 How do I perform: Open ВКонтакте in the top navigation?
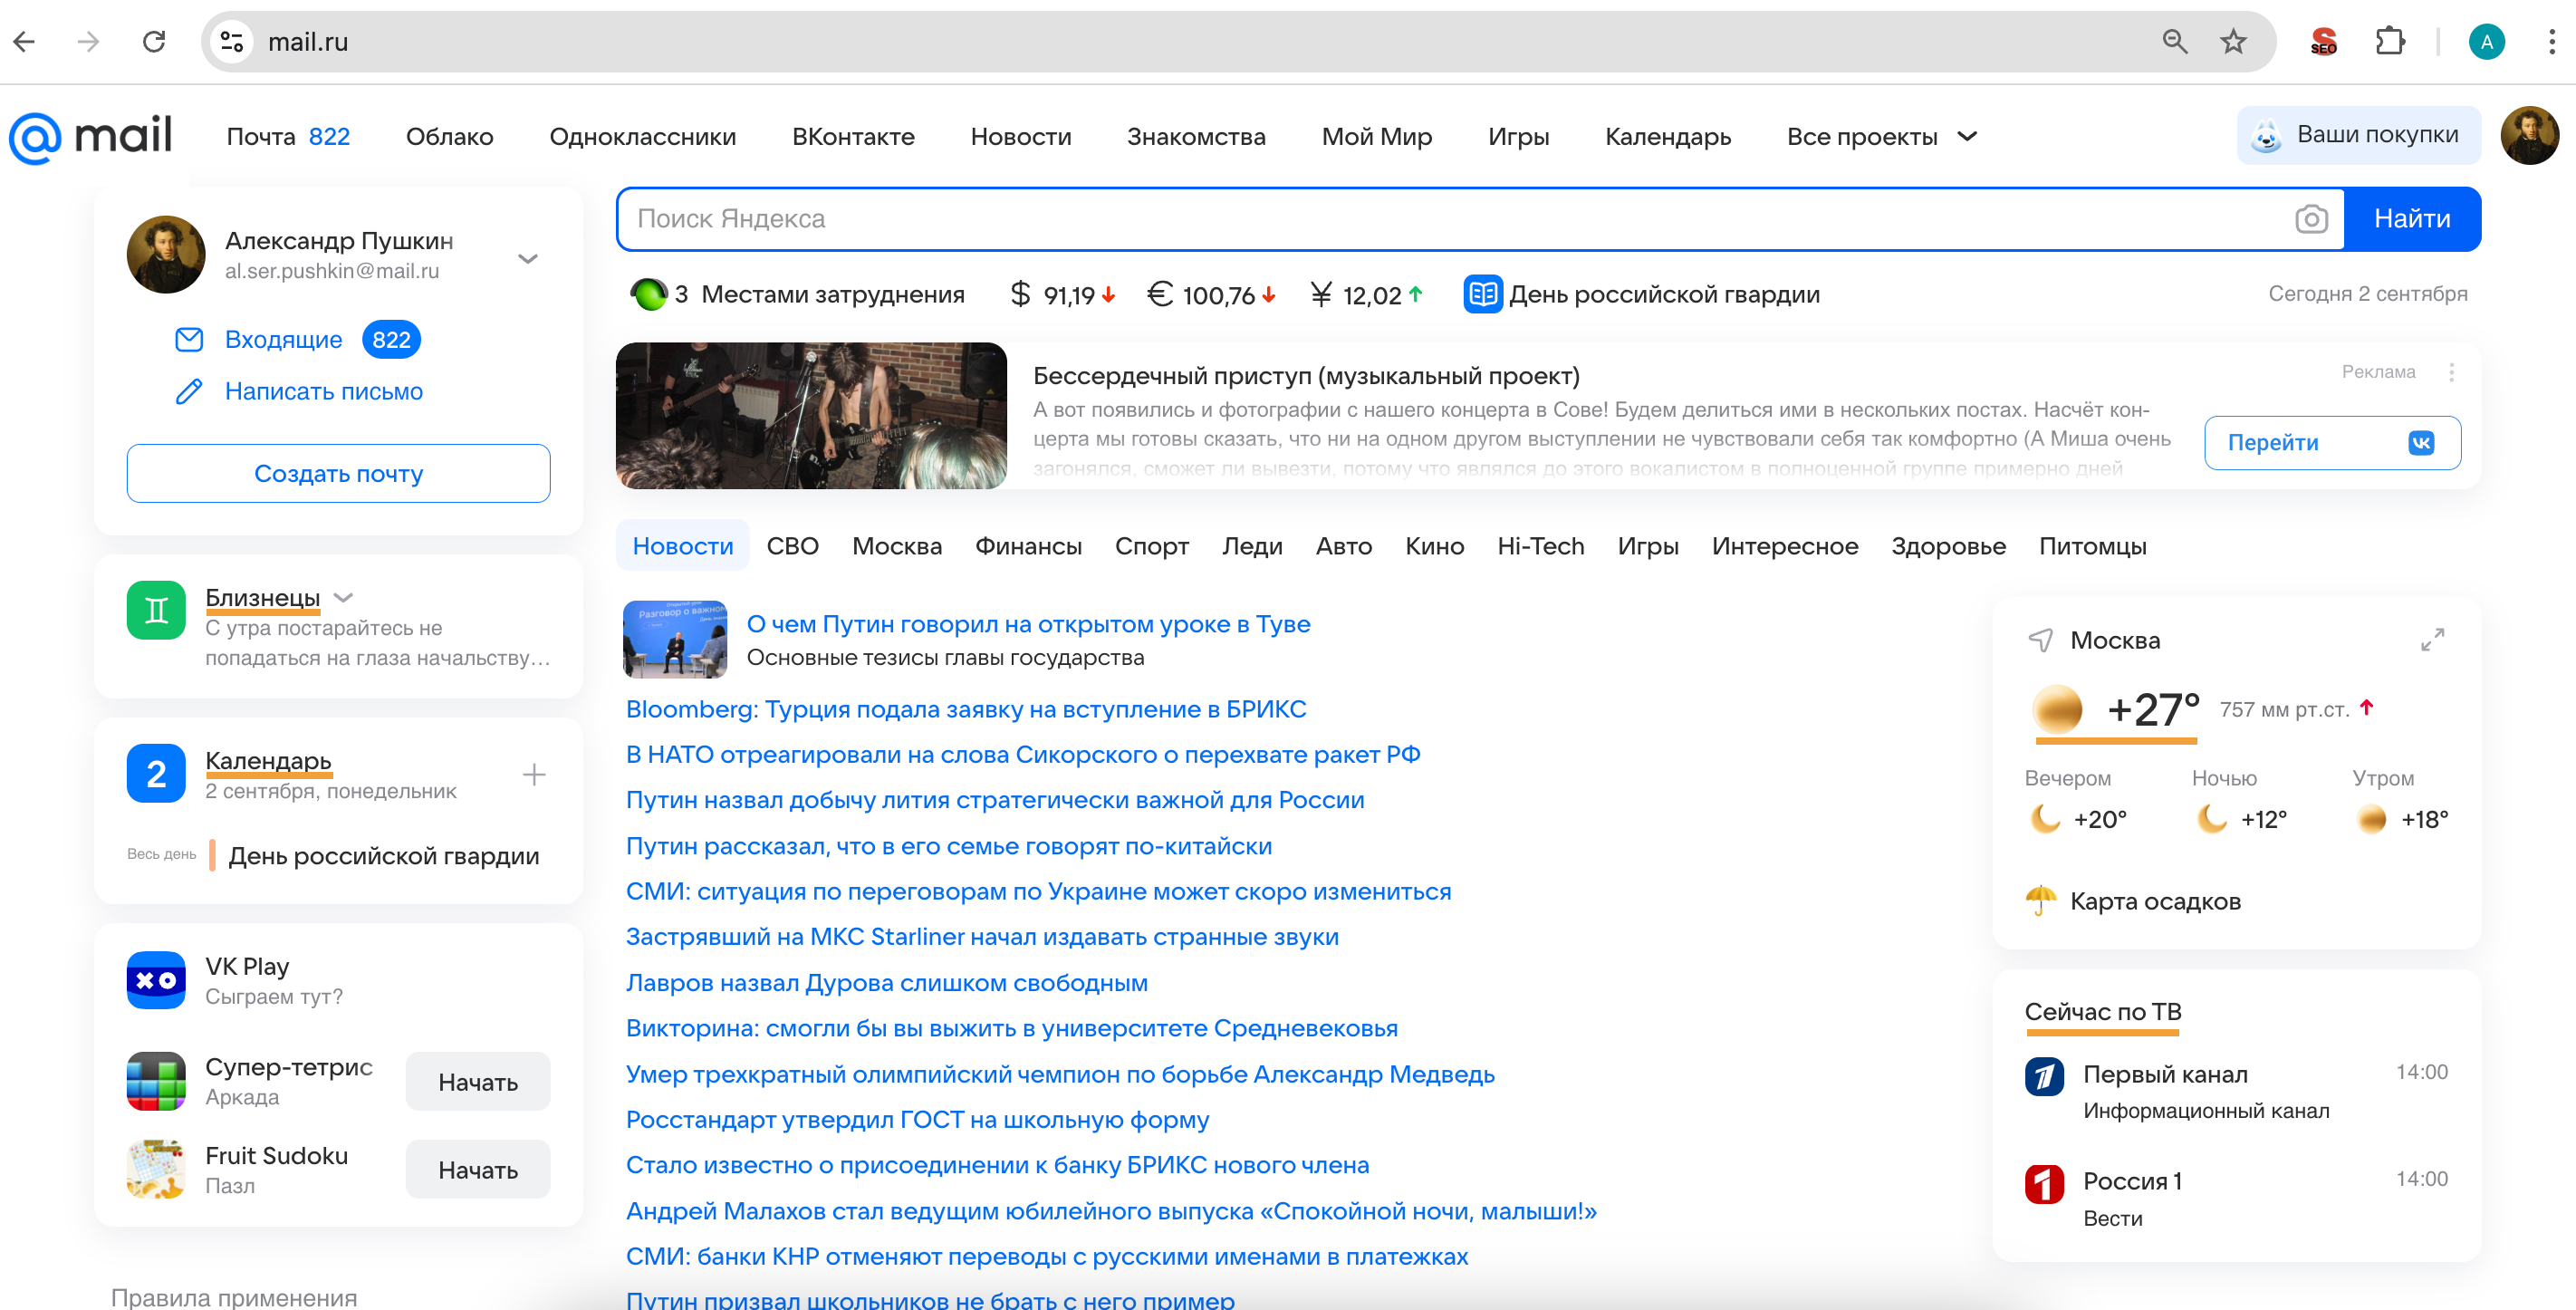coord(853,136)
